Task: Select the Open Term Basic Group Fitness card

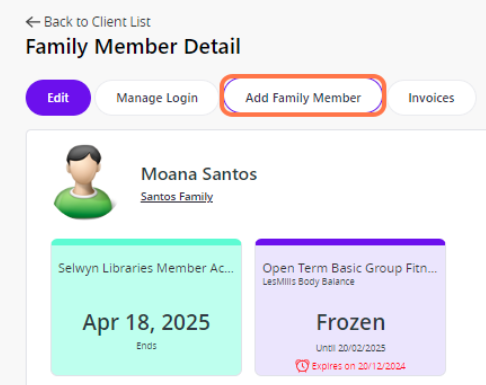Action: point(350,307)
